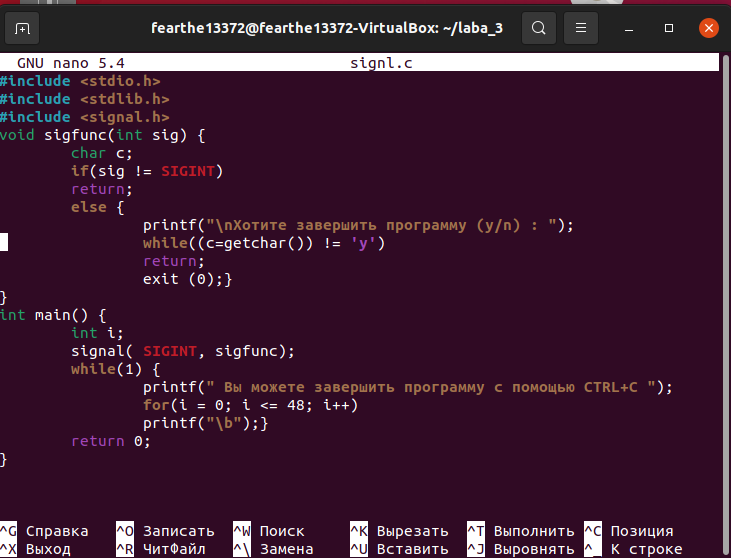Click the window title fearthe13372@fearthe13372-VirtualBox

[327, 28]
